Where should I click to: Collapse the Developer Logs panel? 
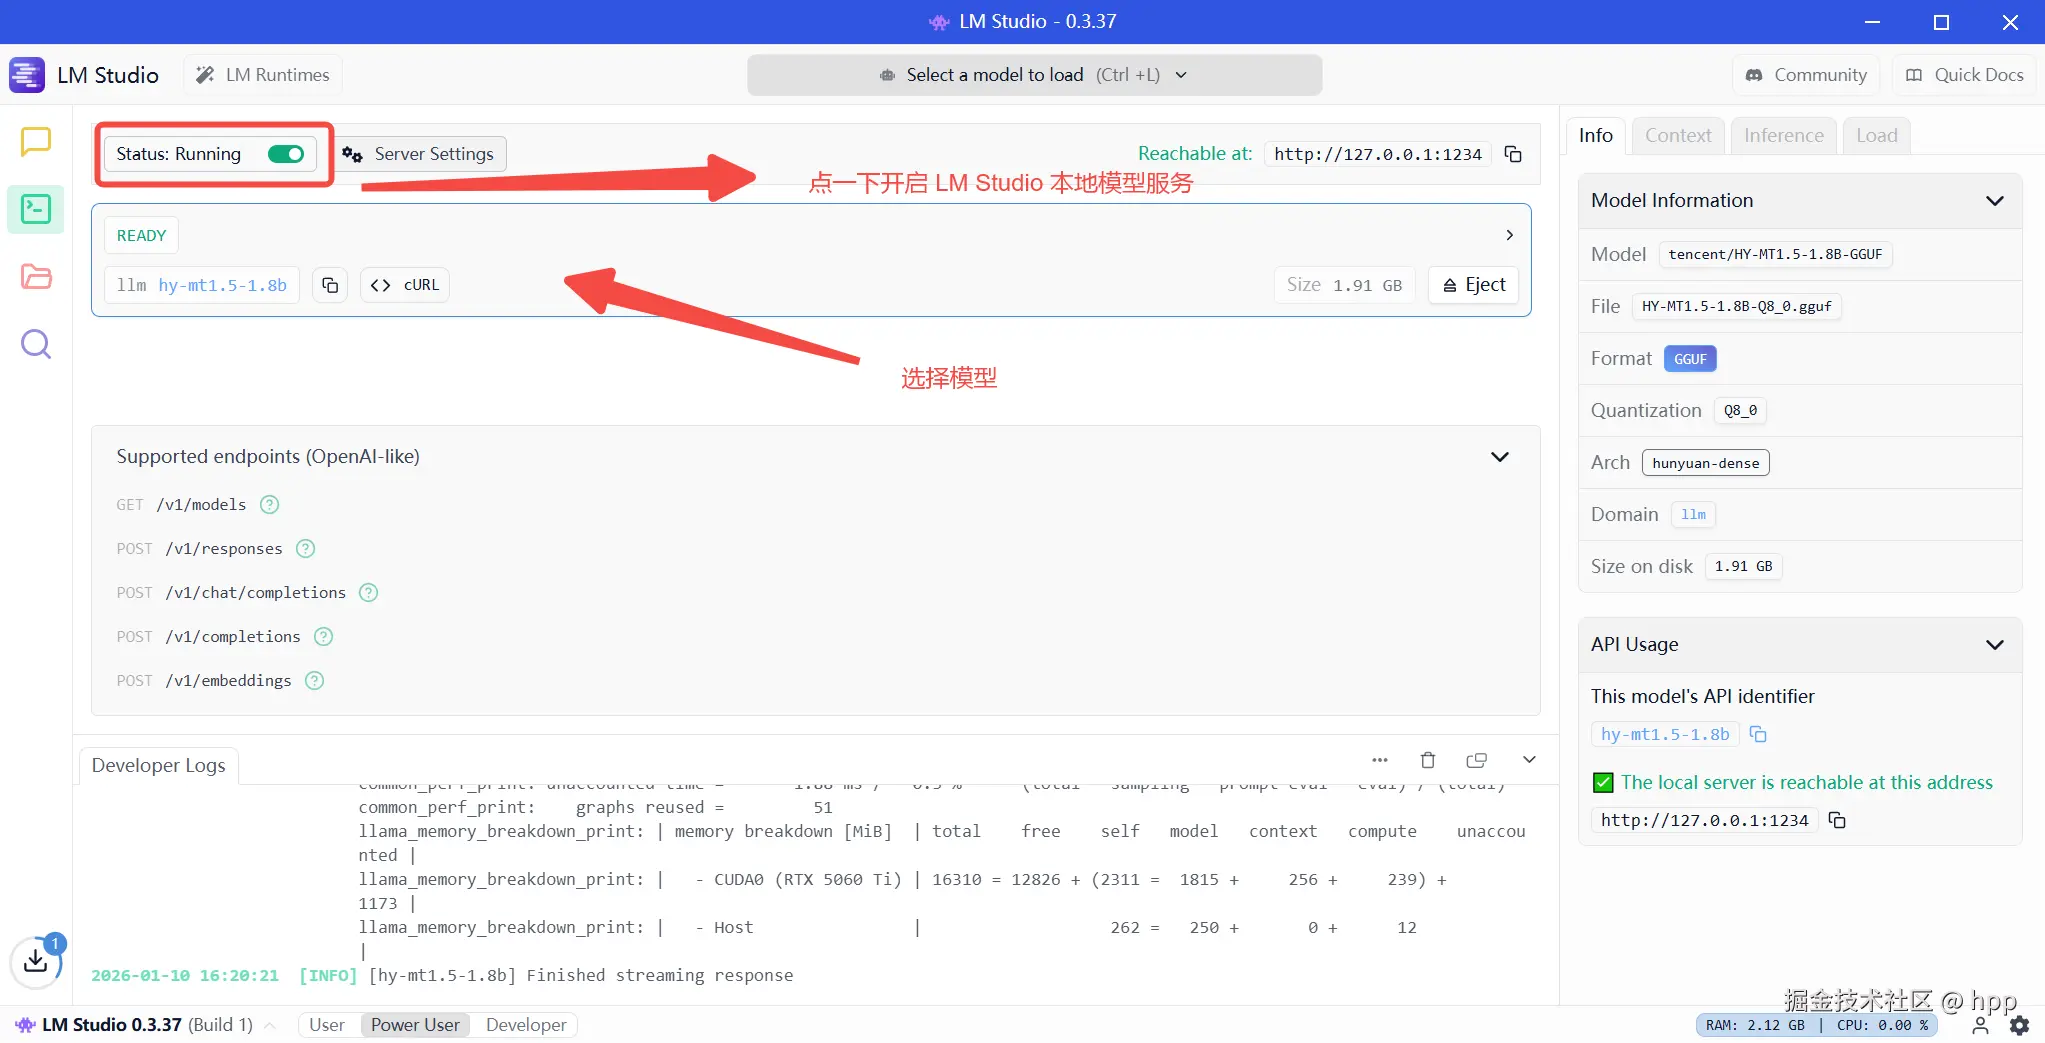(x=1529, y=760)
